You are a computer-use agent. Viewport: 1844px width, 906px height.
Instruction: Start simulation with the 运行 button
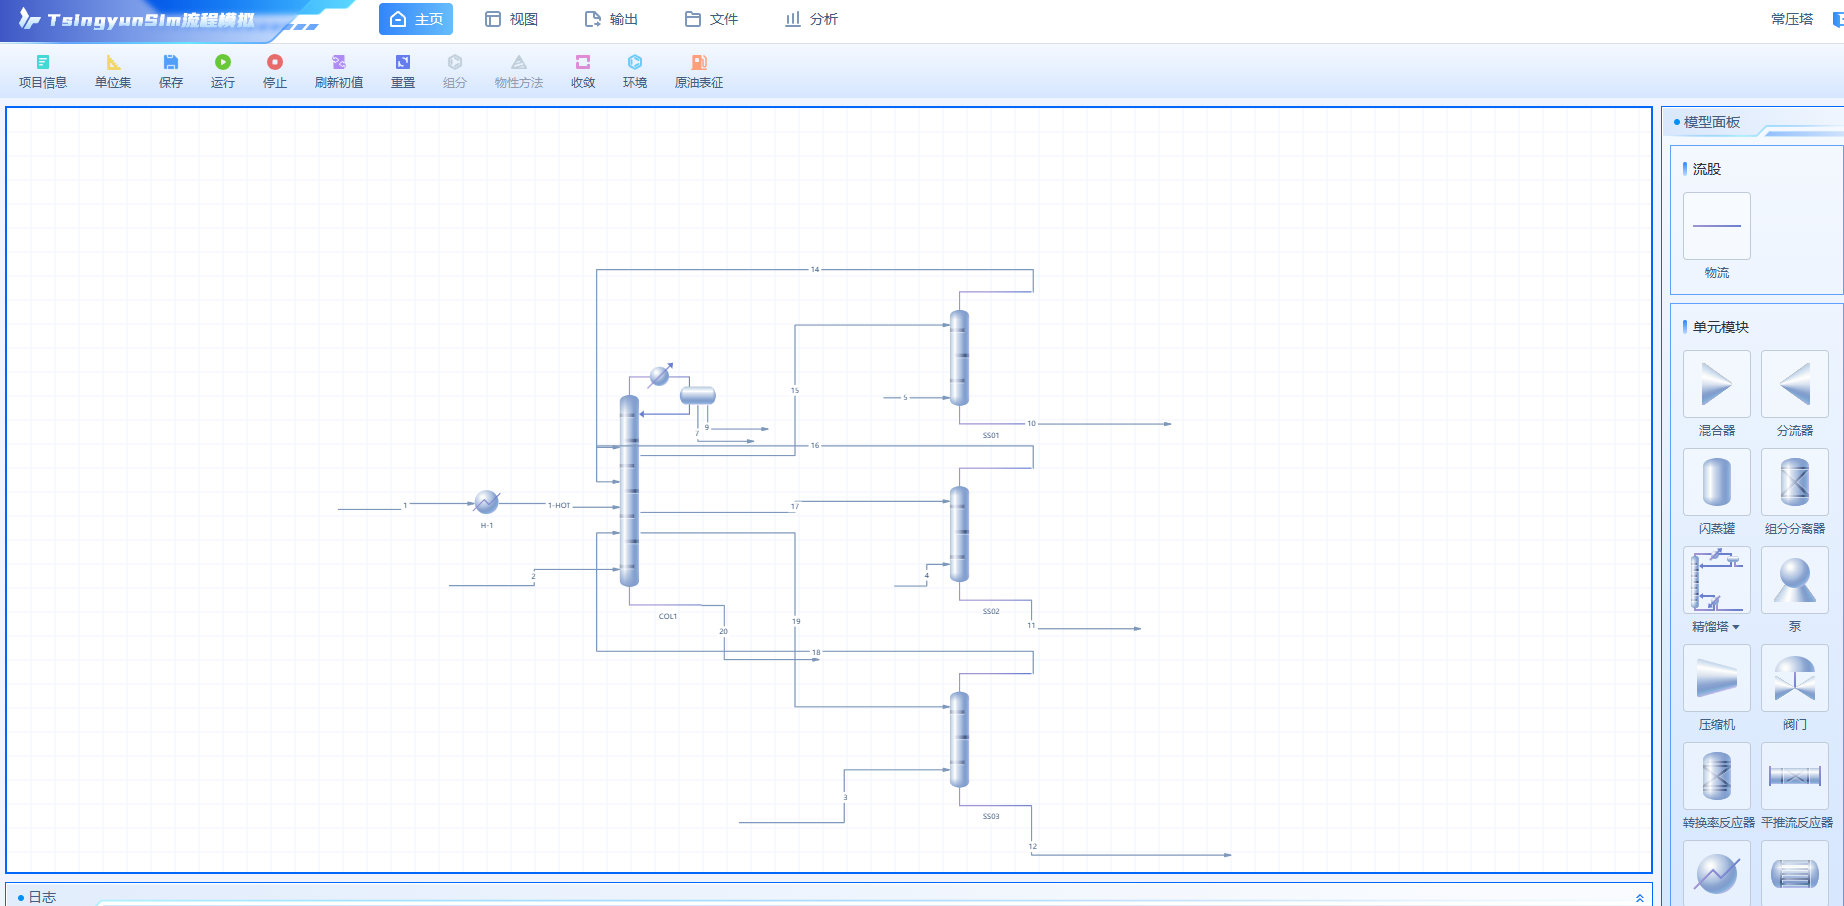click(x=223, y=72)
